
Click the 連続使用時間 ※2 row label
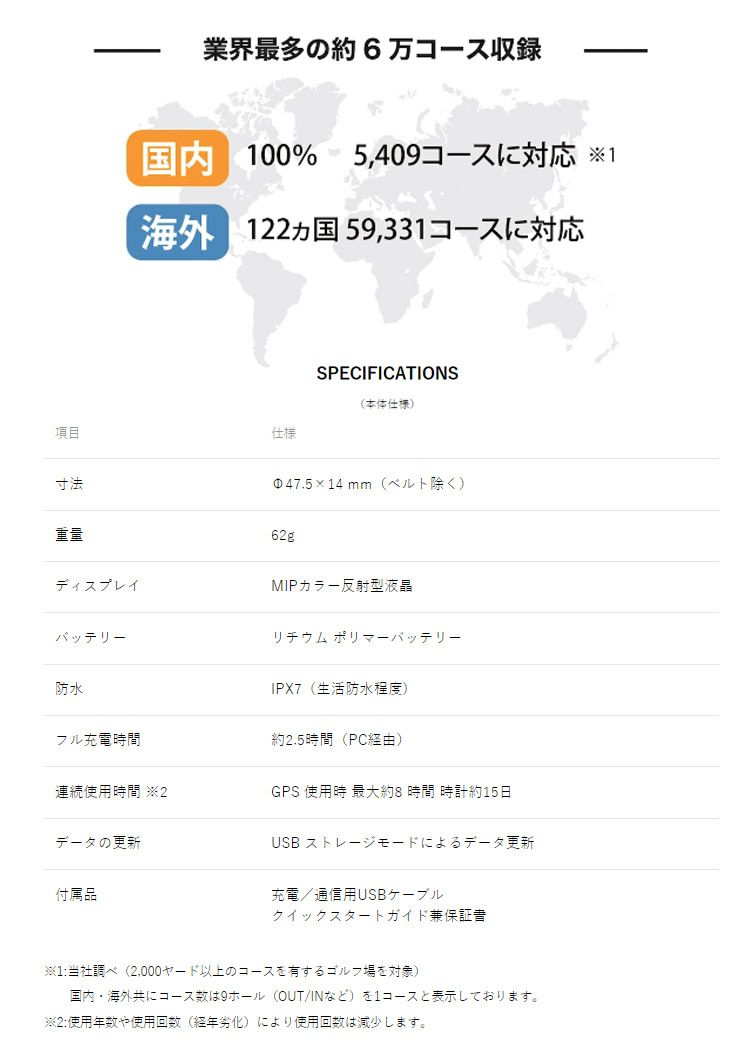pyautogui.click(x=111, y=792)
